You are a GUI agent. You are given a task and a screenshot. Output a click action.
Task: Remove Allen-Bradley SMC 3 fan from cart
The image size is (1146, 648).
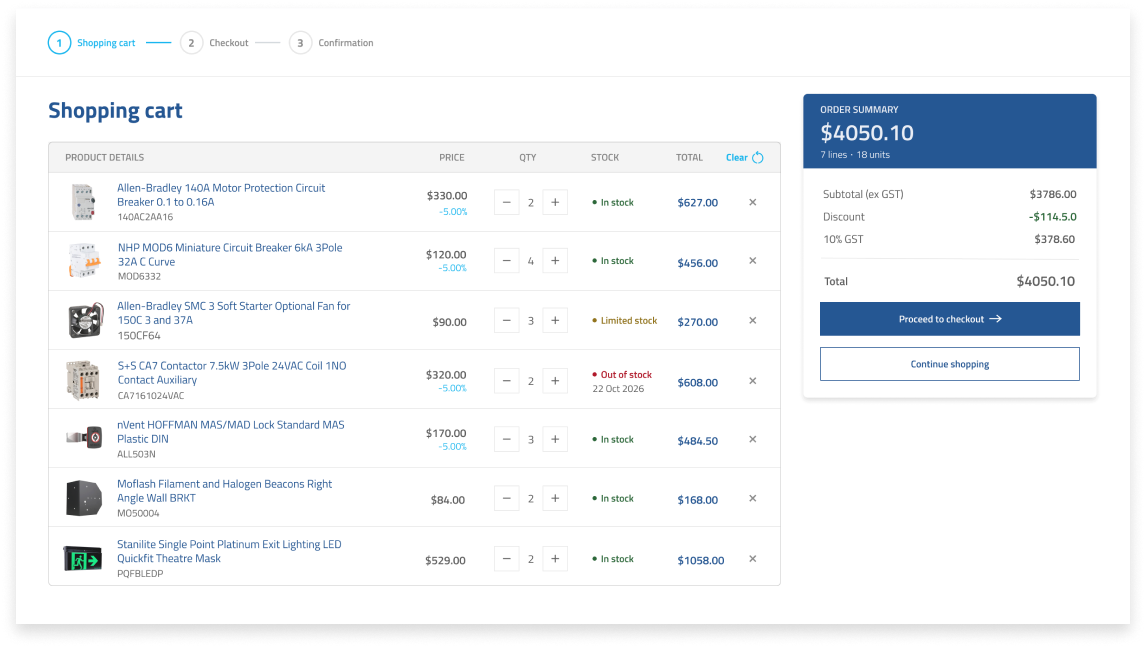tap(753, 321)
